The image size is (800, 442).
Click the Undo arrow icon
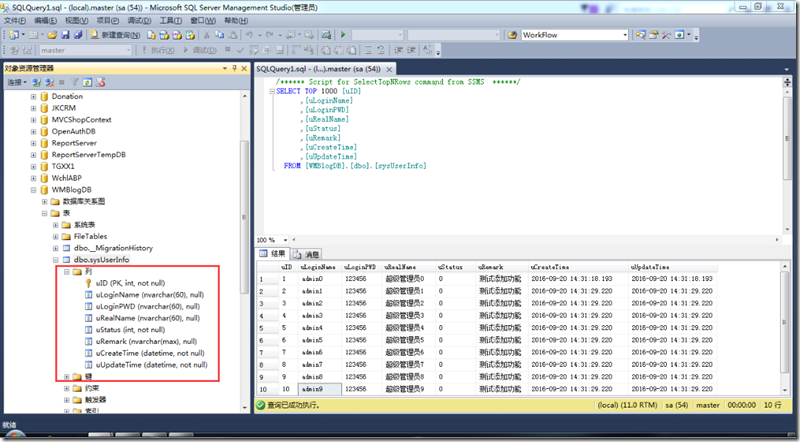tap(249, 35)
